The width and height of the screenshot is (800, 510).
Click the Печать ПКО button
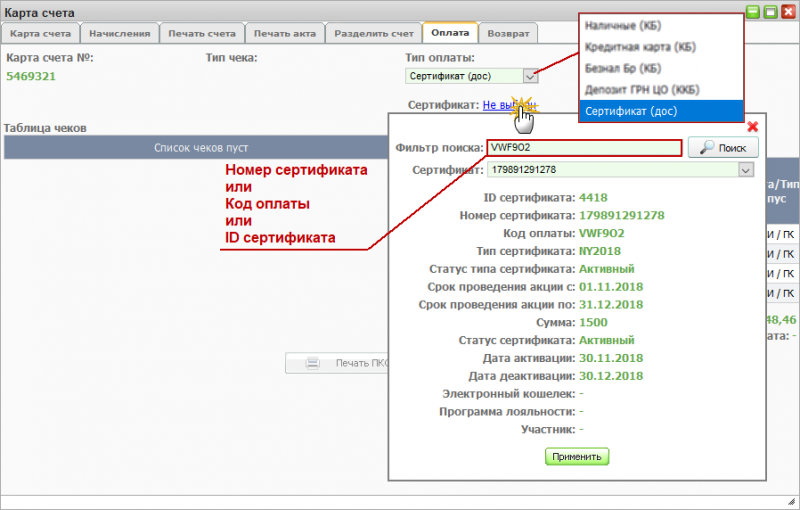(337, 363)
